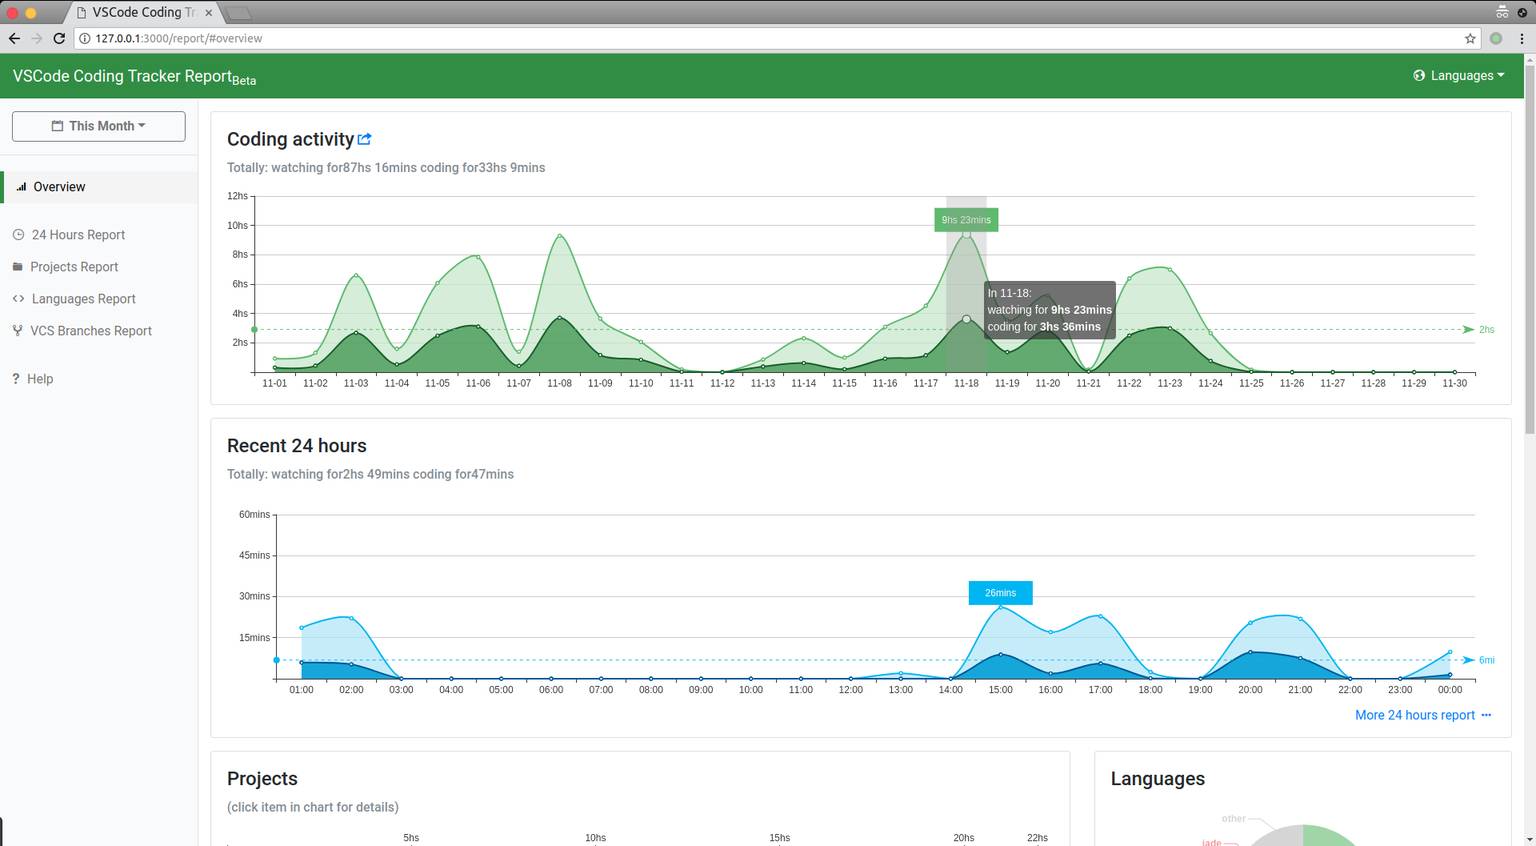
Task: Open Projects Report in sidebar
Action: pyautogui.click(x=74, y=267)
